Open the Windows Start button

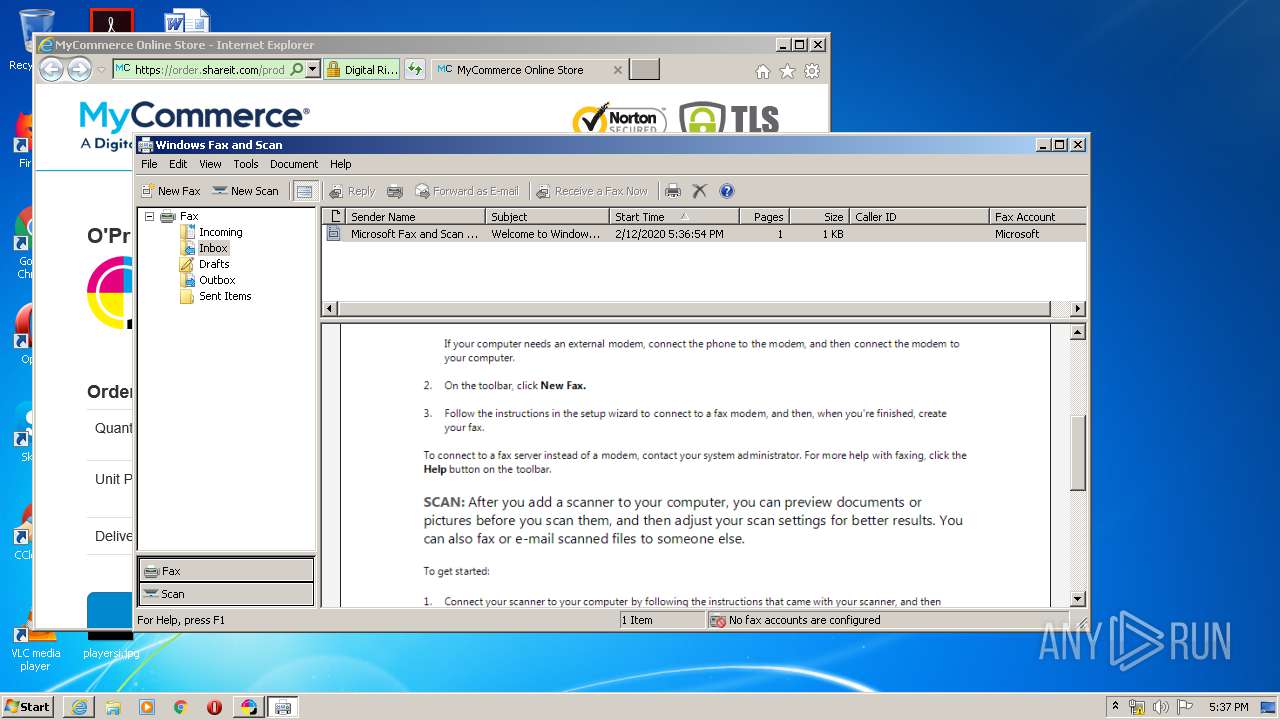click(28, 706)
